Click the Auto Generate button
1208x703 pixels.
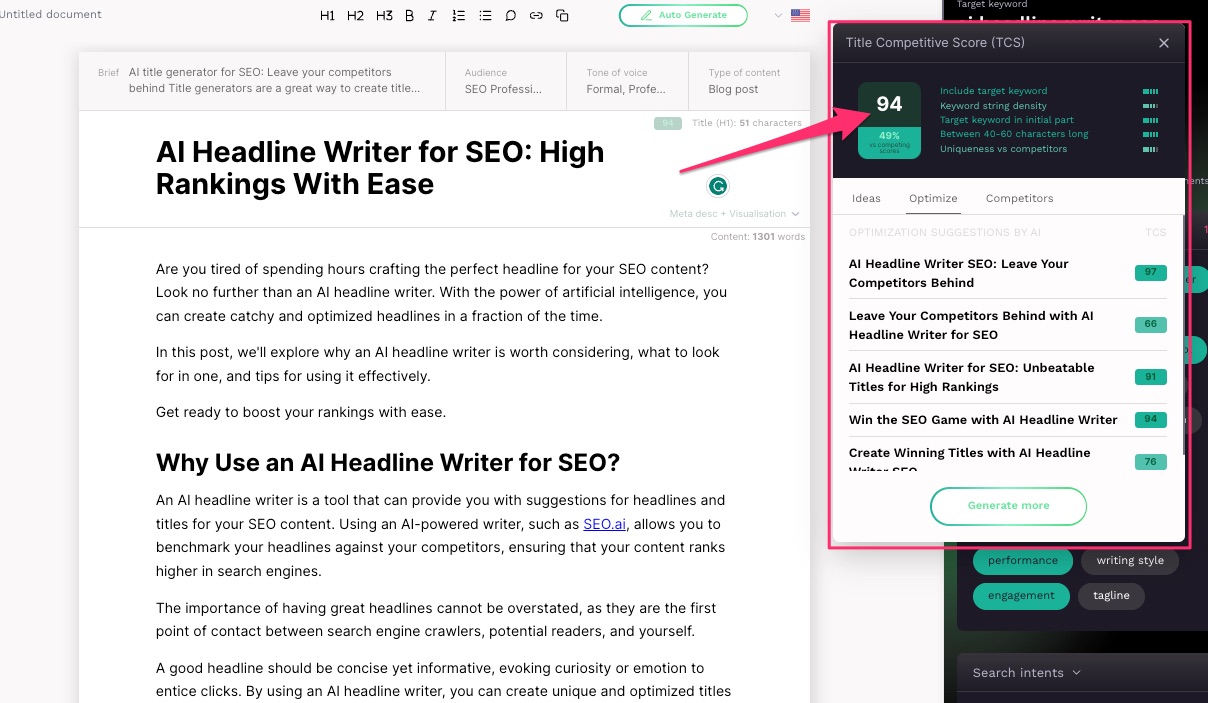(x=683, y=15)
